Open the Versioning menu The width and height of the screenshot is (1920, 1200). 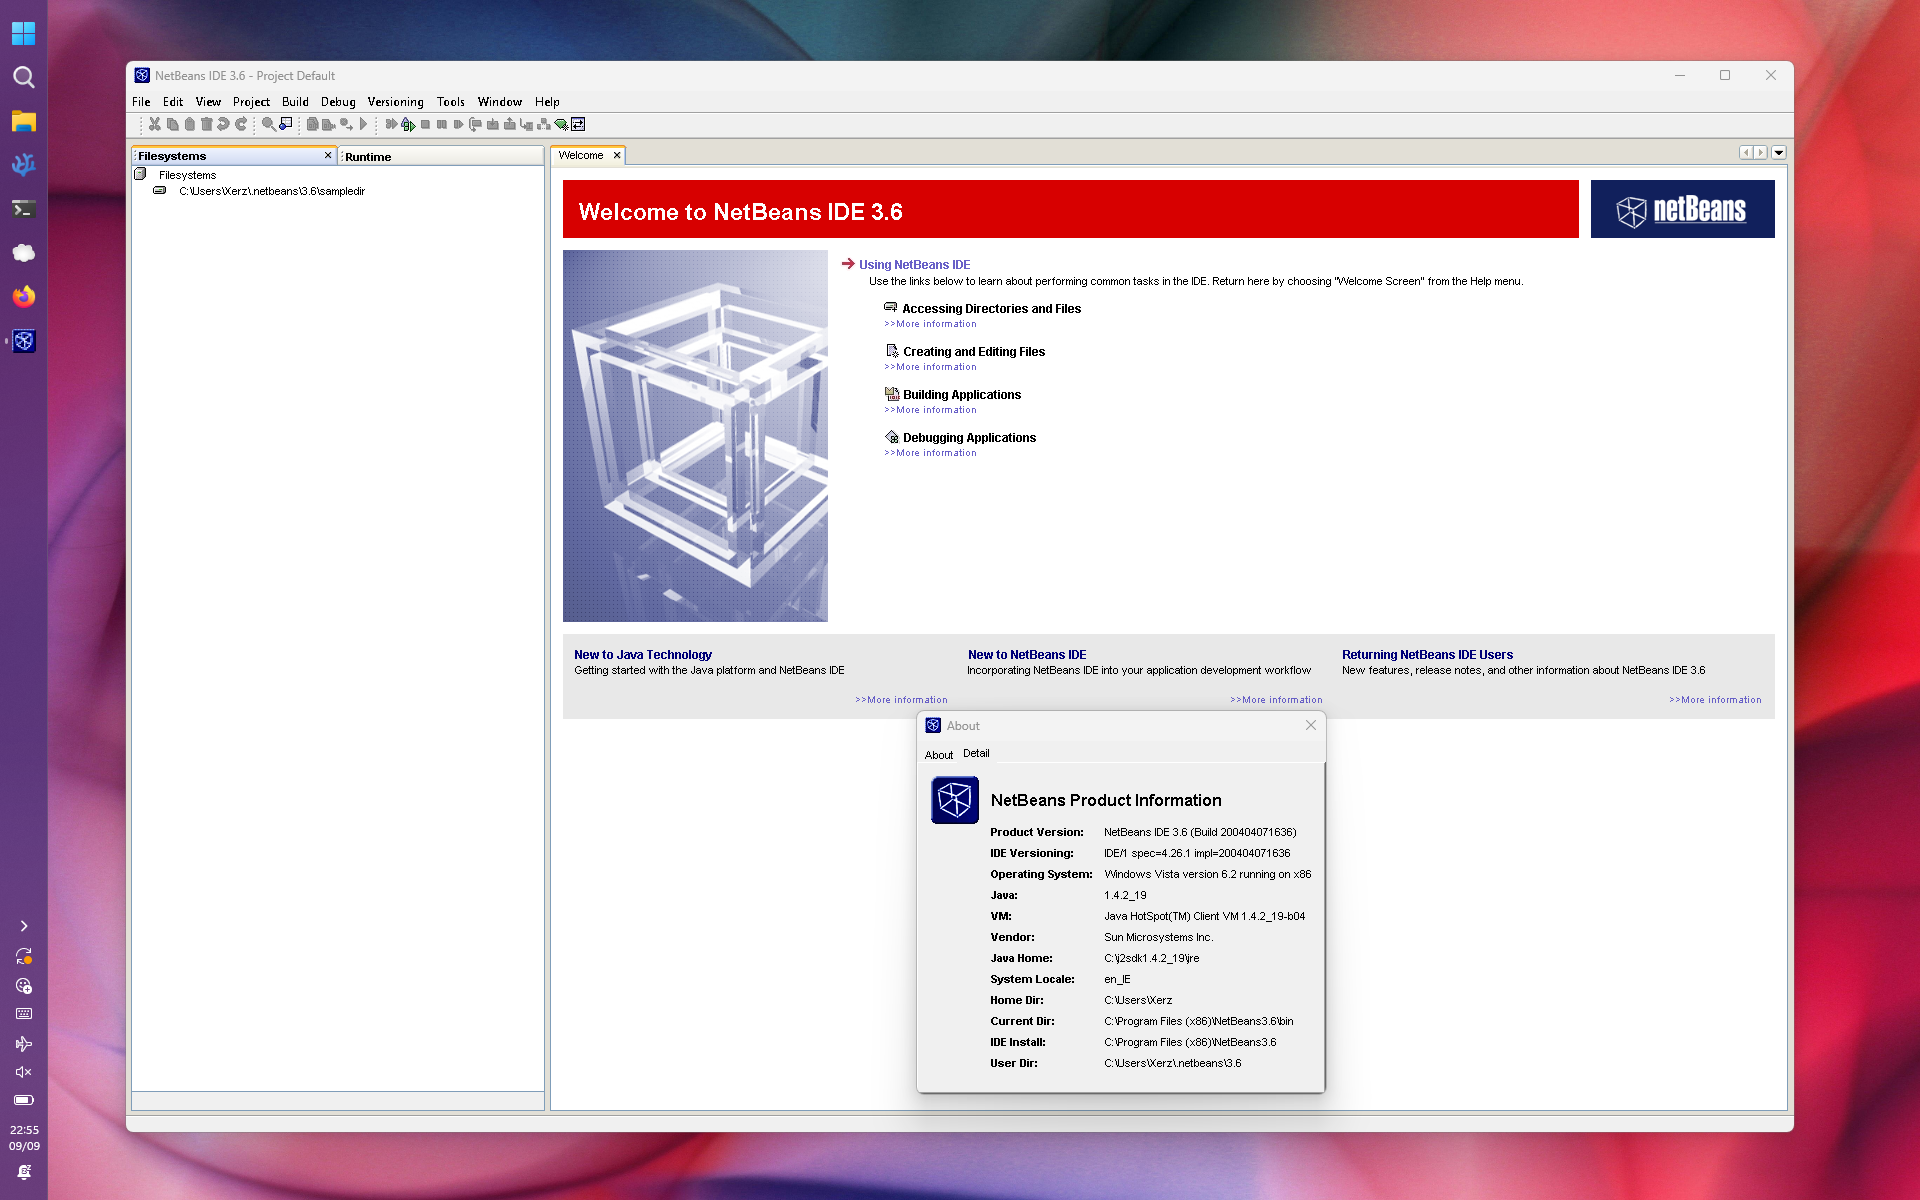pyautogui.click(x=395, y=102)
